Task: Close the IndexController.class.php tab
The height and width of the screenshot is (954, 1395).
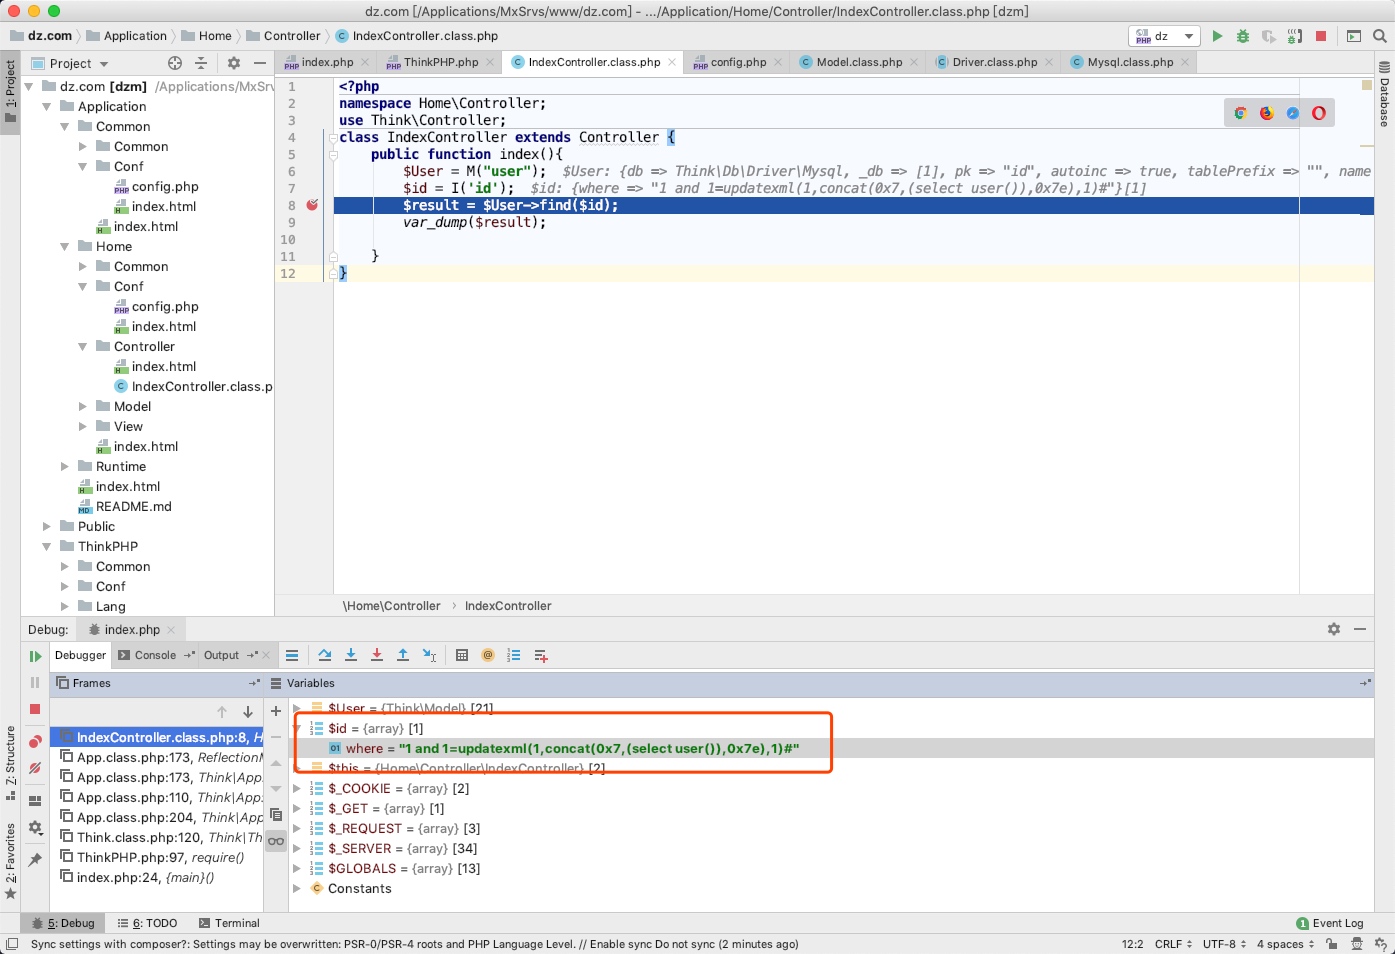Action: tap(672, 62)
